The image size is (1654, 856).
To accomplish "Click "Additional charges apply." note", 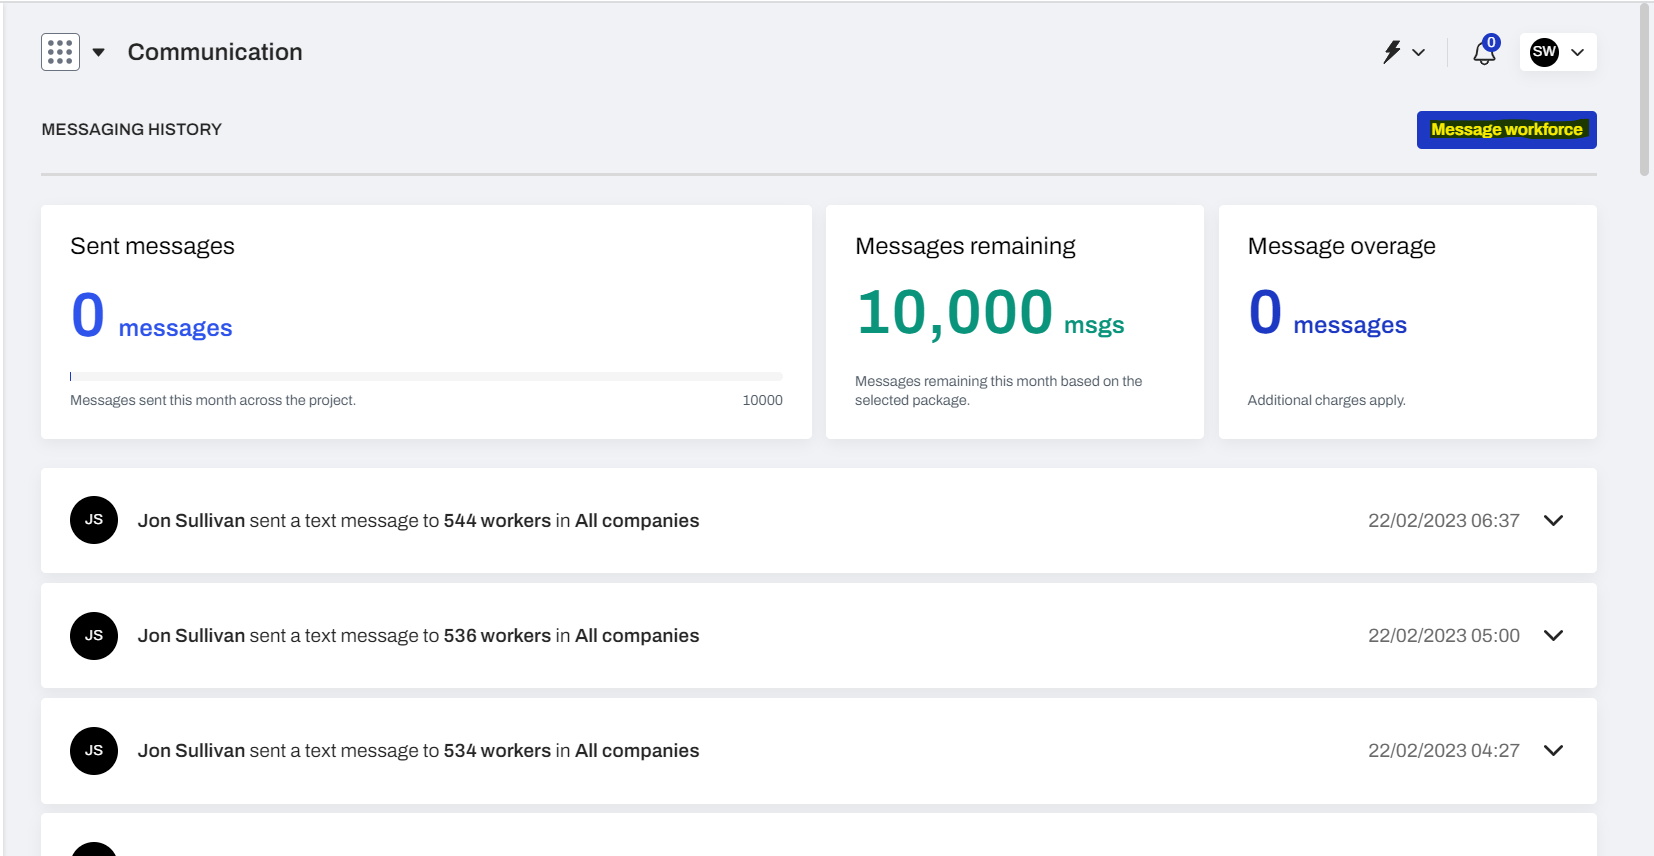I will coord(1326,400).
